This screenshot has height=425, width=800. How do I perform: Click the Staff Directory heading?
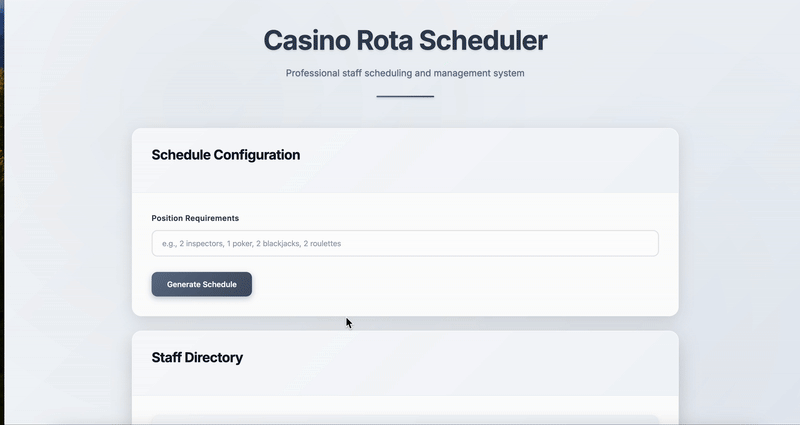(197, 357)
